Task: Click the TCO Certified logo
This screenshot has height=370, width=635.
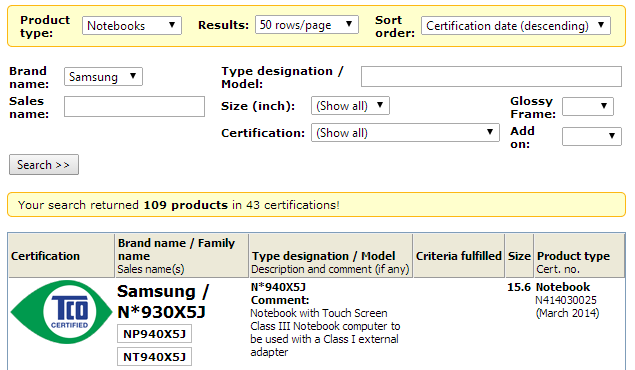Action: [x=61, y=312]
